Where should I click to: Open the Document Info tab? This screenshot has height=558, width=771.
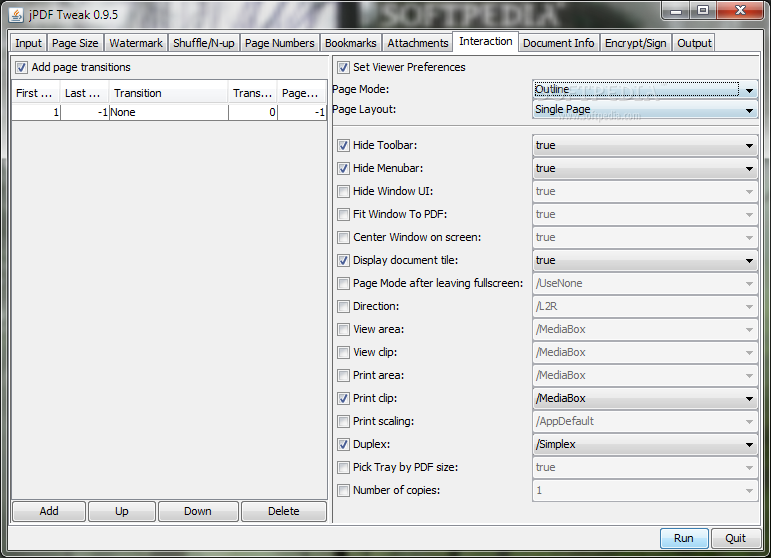pyautogui.click(x=559, y=43)
